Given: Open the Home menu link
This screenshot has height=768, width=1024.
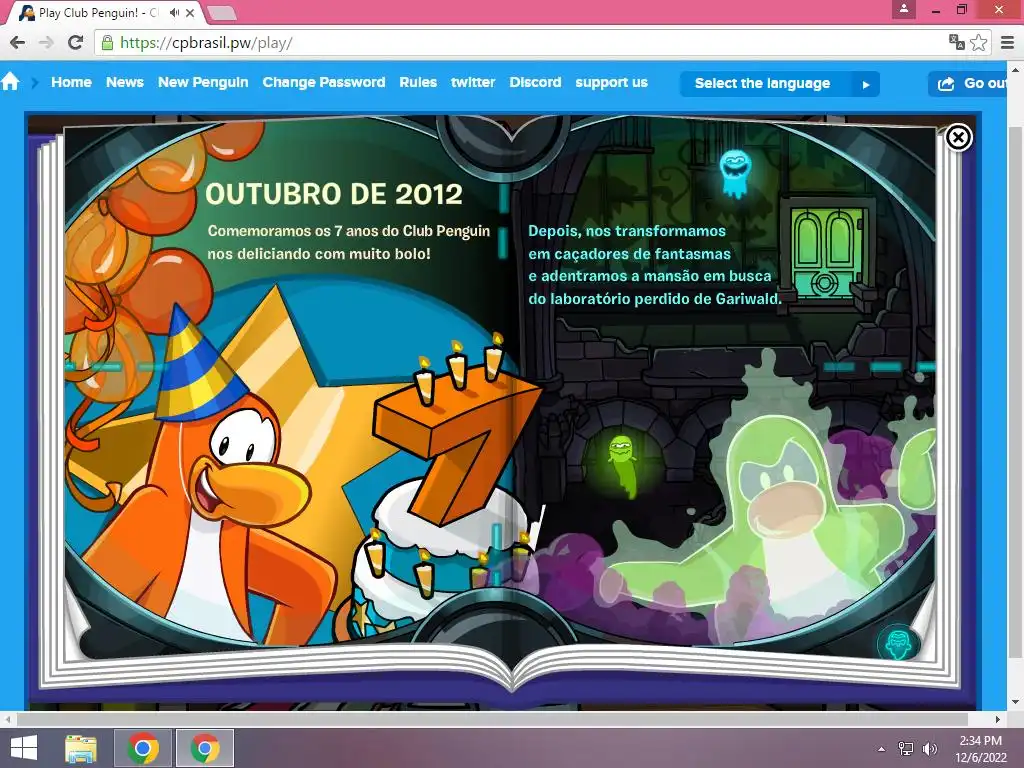Looking at the screenshot, I should 71,82.
